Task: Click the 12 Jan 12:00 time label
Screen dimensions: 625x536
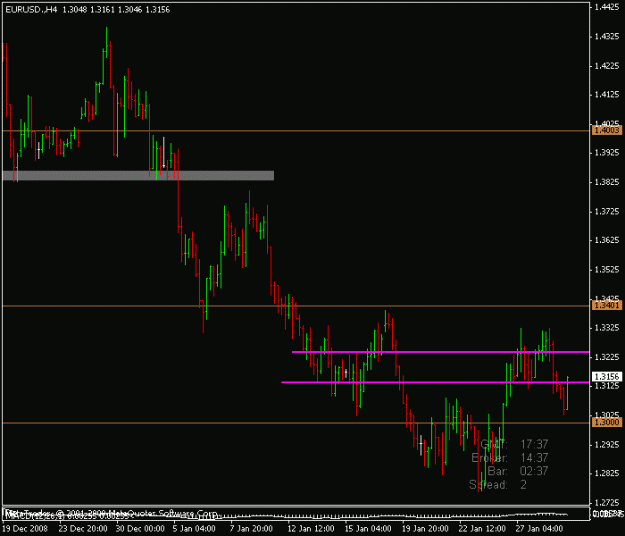Action: (311, 529)
